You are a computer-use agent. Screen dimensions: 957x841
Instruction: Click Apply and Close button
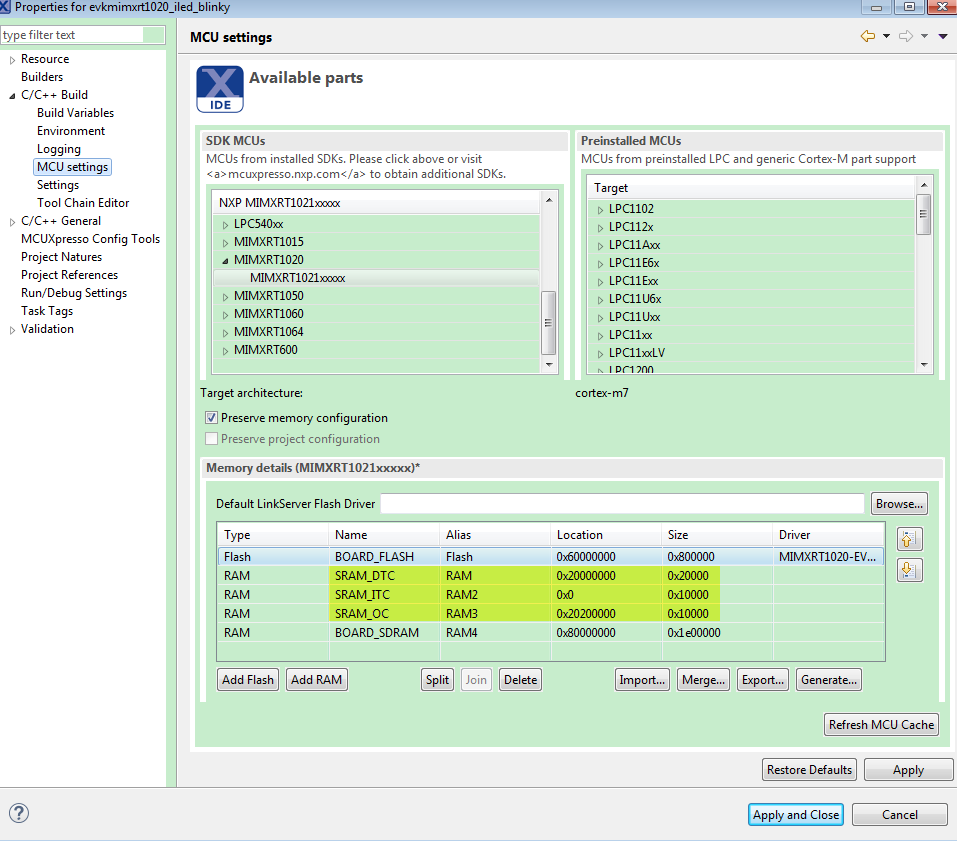pos(795,815)
